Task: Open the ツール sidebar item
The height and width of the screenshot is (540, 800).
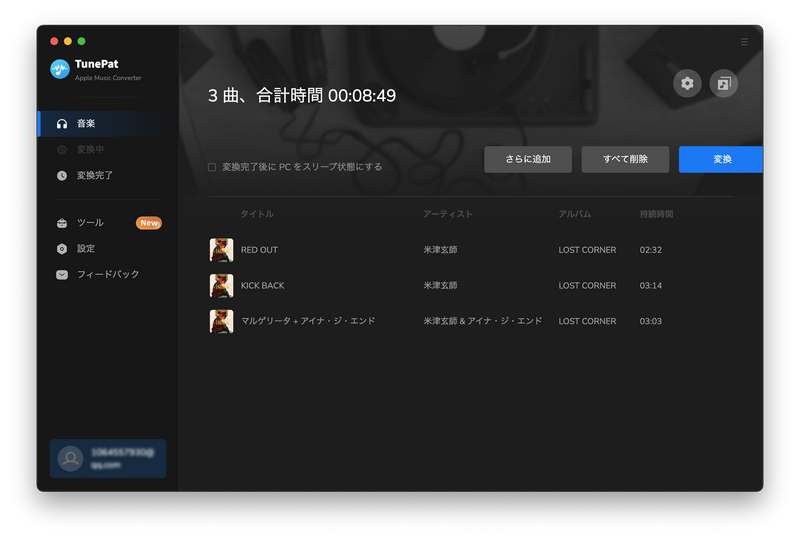Action: point(108,223)
